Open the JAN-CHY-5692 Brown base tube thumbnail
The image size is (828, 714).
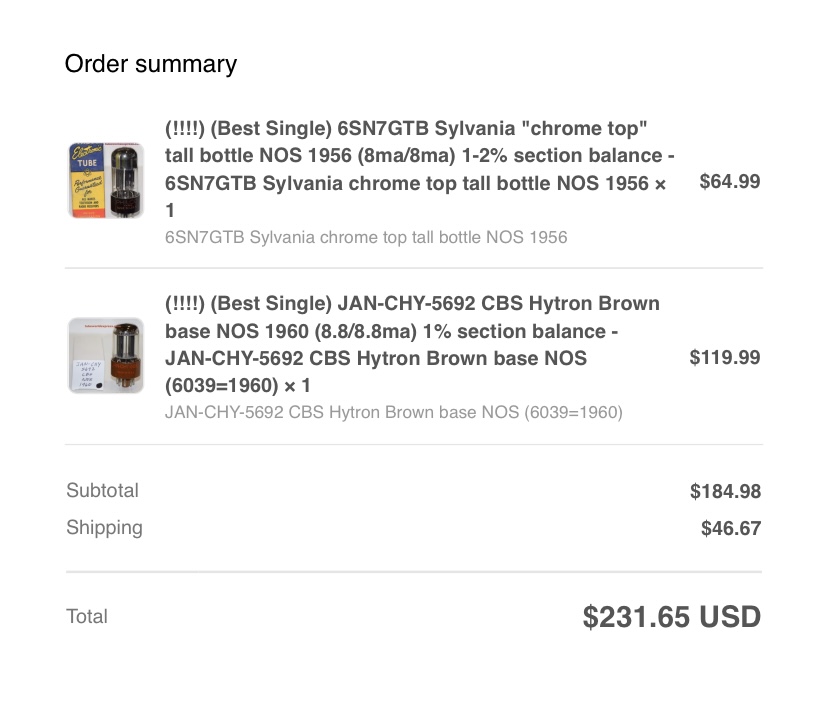pyautogui.click(x=106, y=355)
